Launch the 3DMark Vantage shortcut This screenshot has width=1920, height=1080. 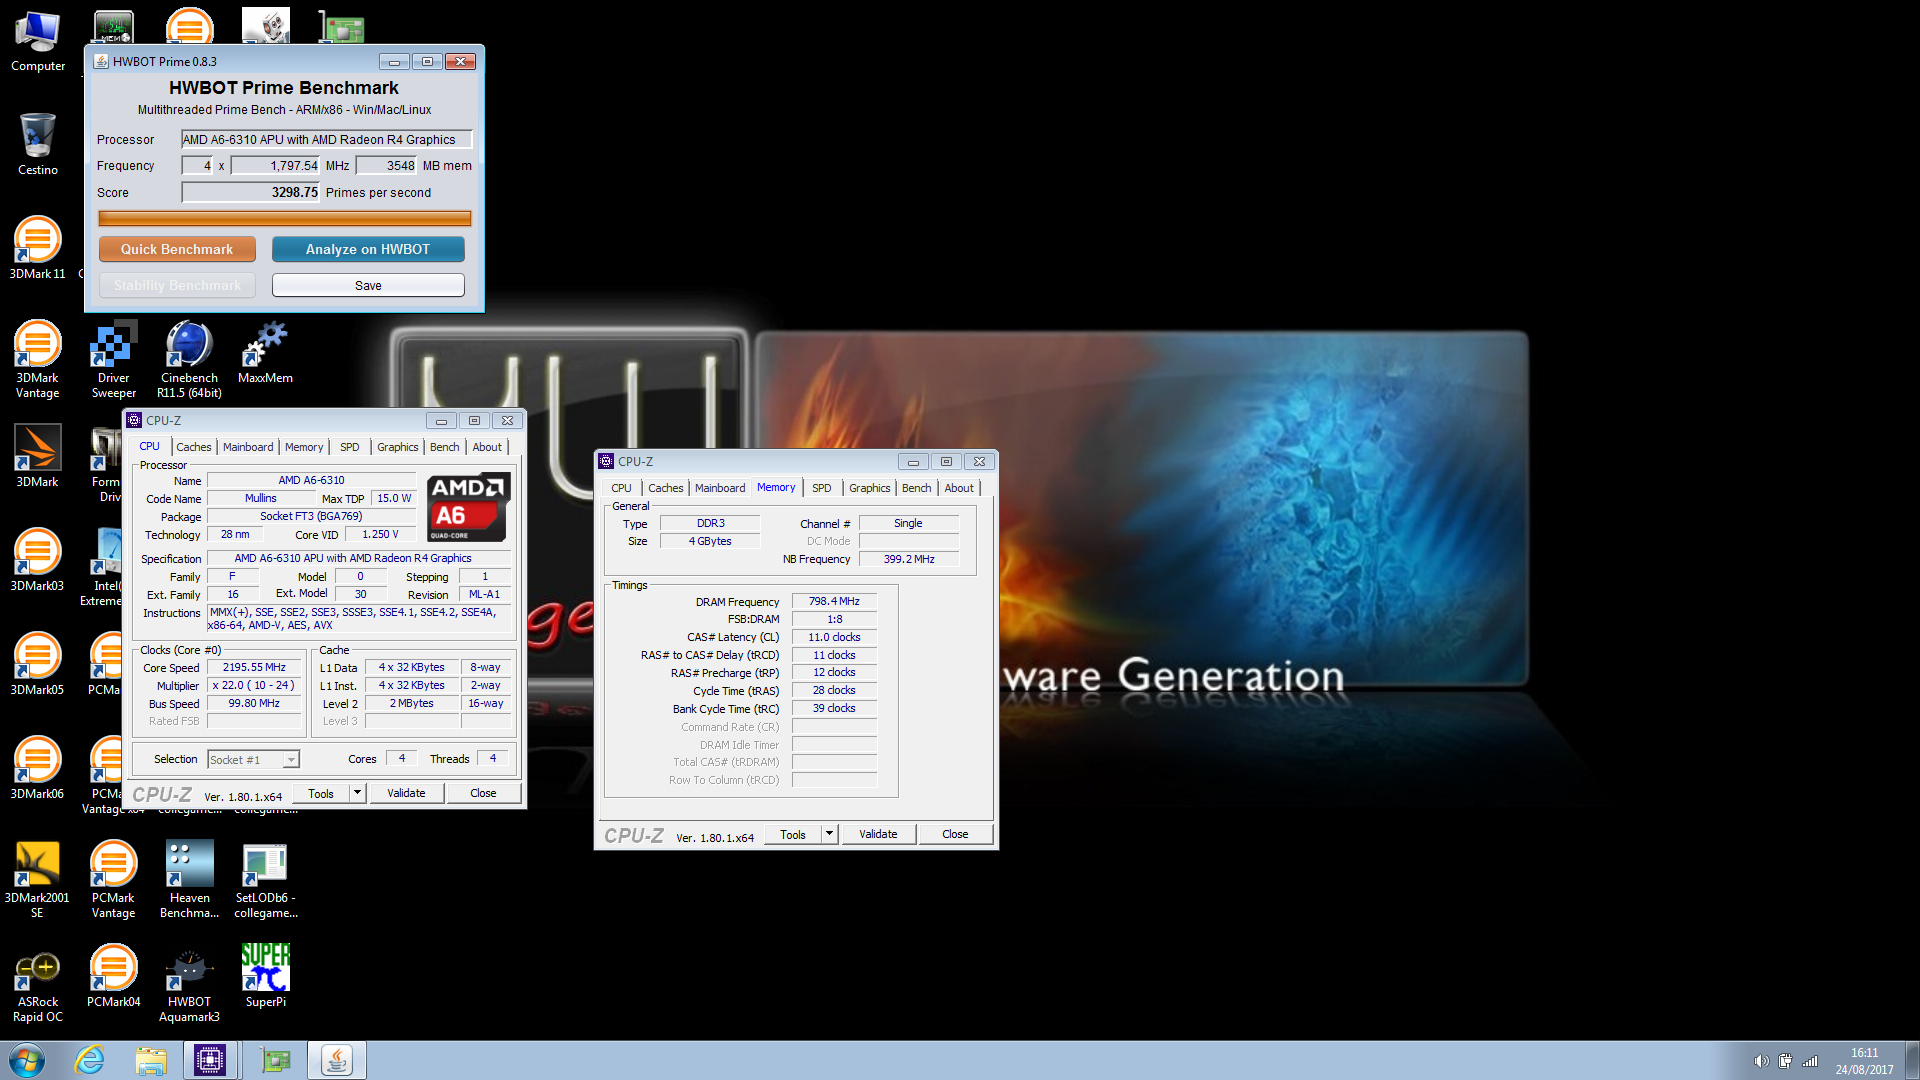click(x=38, y=358)
